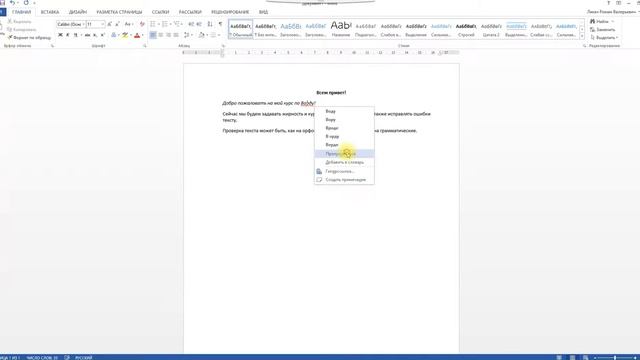The height and width of the screenshot is (360, 640).
Task: Click the Hyperlink icon in the context menu
Action: tap(319, 171)
